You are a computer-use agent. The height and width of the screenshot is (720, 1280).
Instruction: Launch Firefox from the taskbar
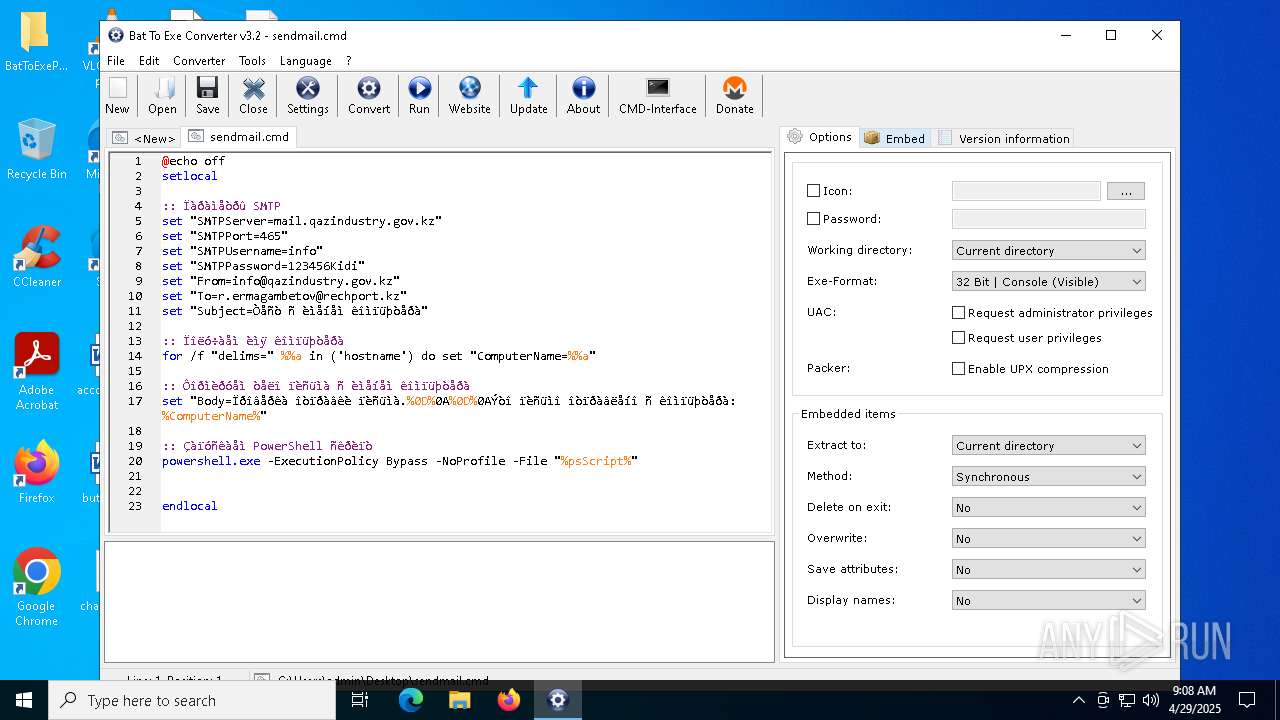pyautogui.click(x=509, y=700)
